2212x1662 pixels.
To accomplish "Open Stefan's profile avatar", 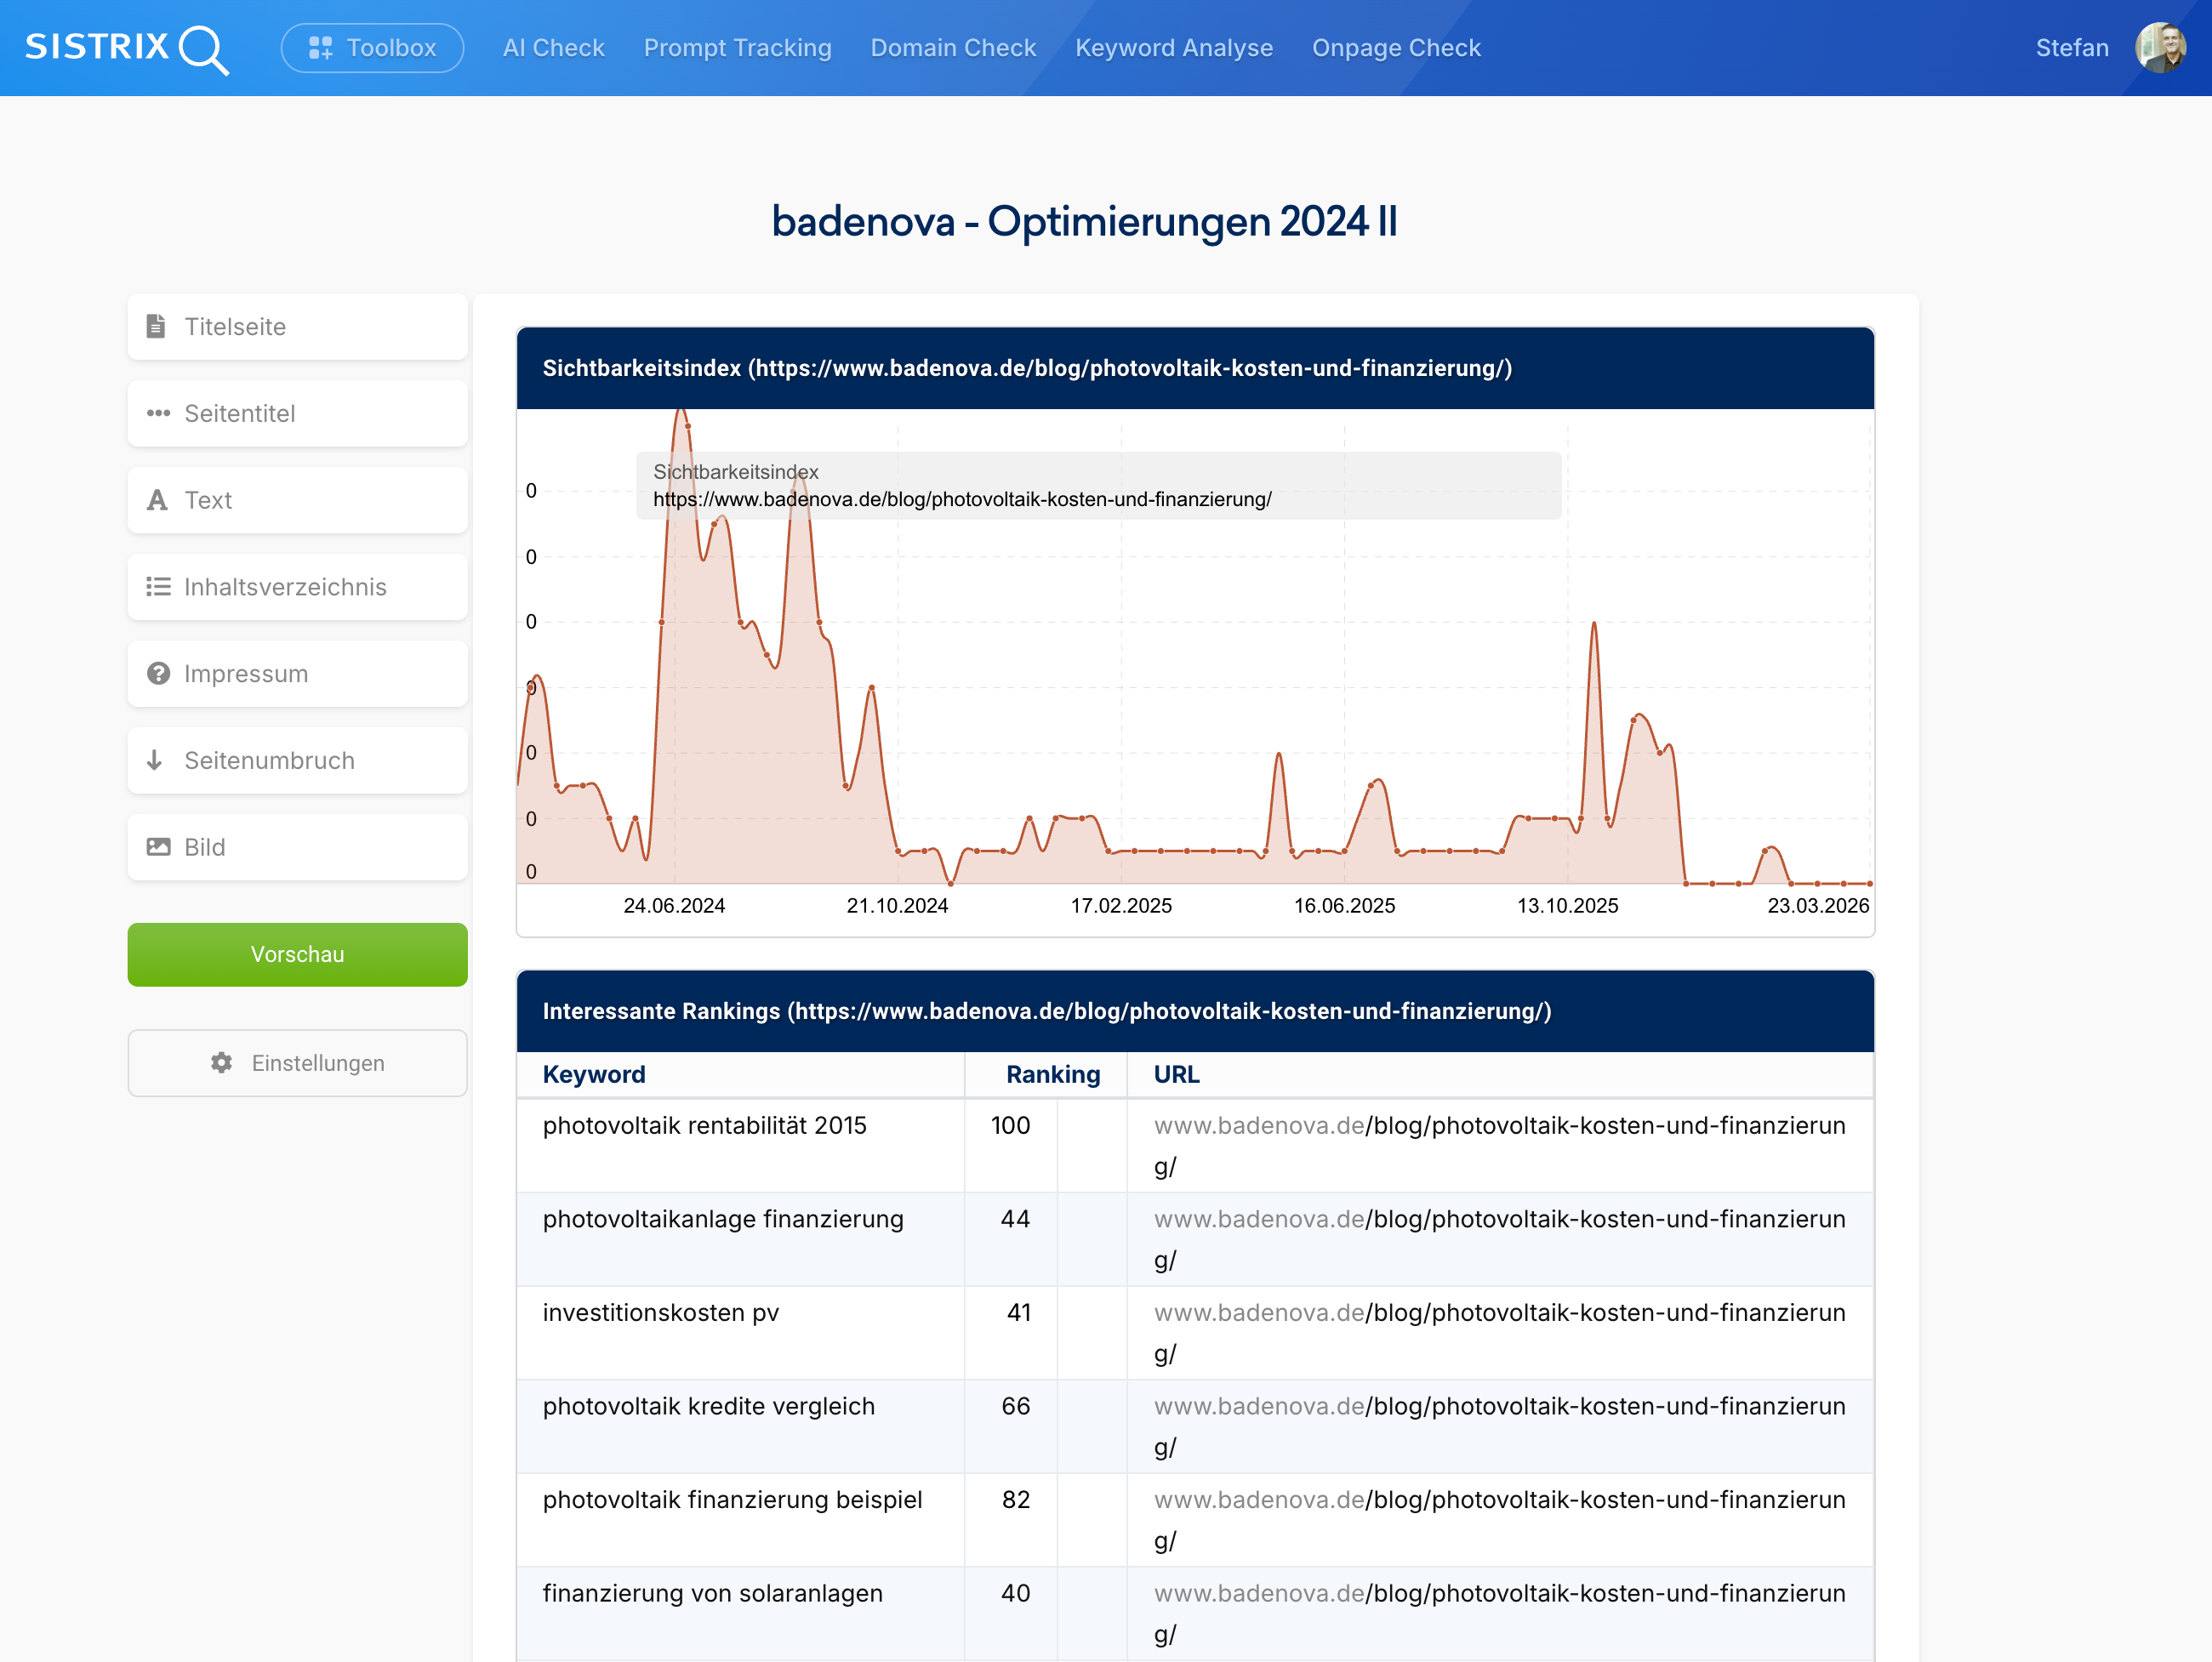I will tap(2162, 47).
